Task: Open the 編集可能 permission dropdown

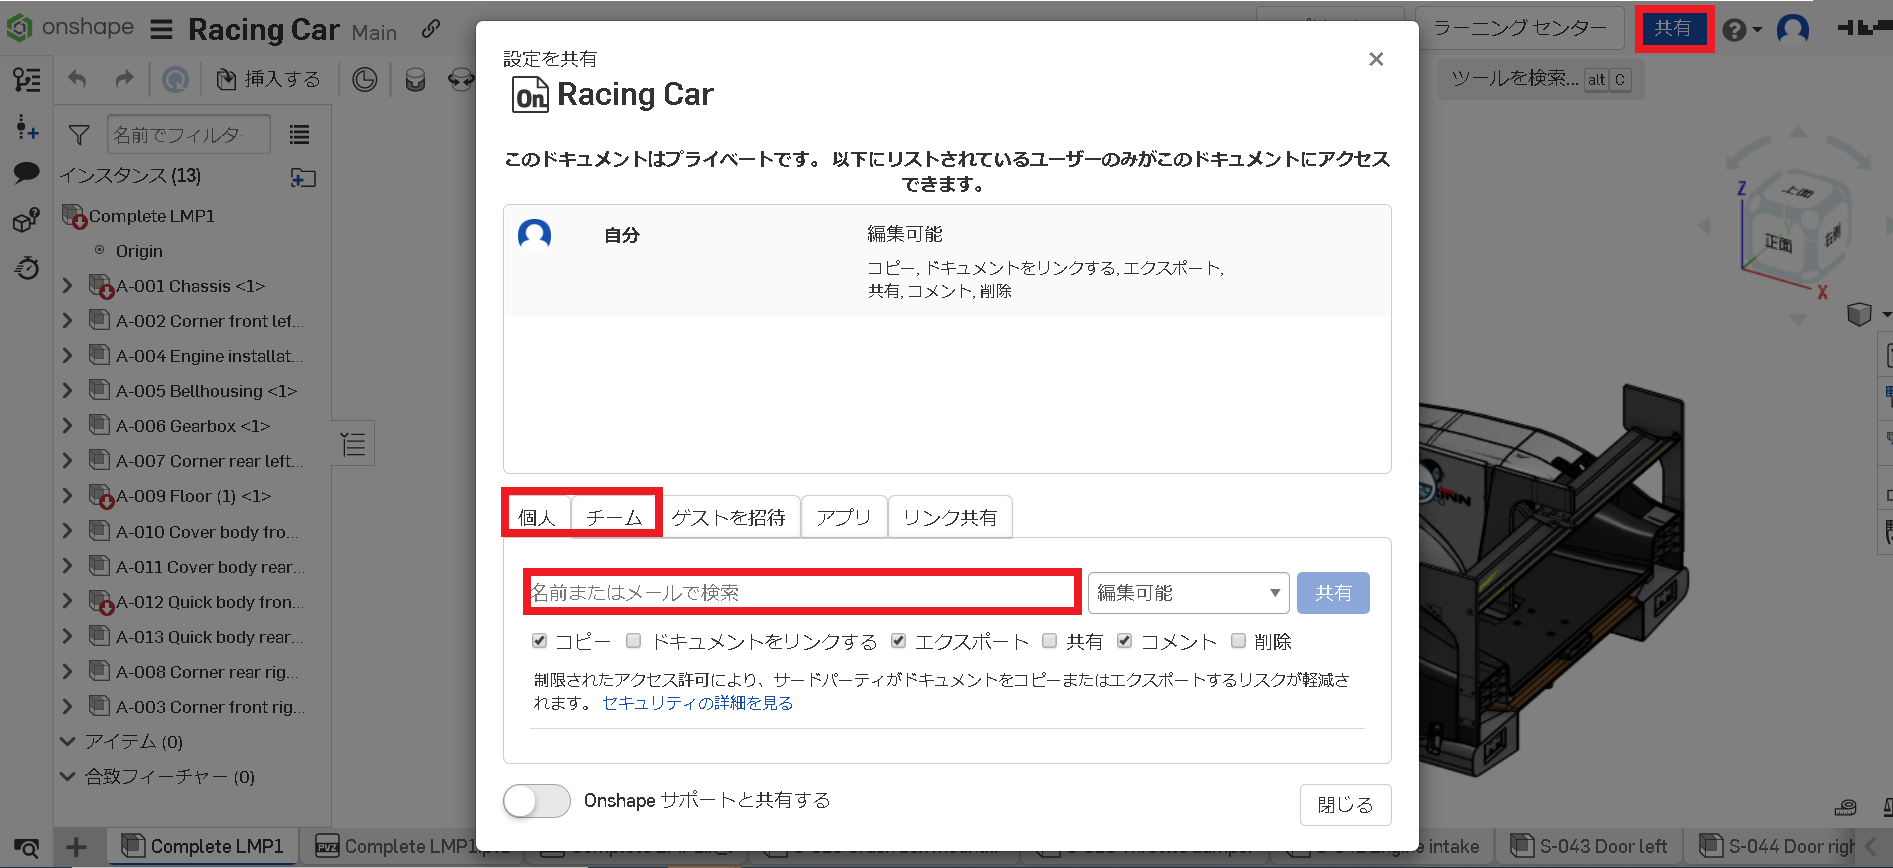Action: point(1189,593)
